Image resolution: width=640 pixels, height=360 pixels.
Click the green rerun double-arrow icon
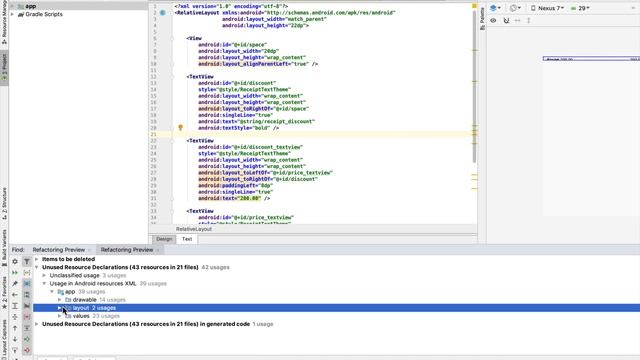click(x=15, y=272)
